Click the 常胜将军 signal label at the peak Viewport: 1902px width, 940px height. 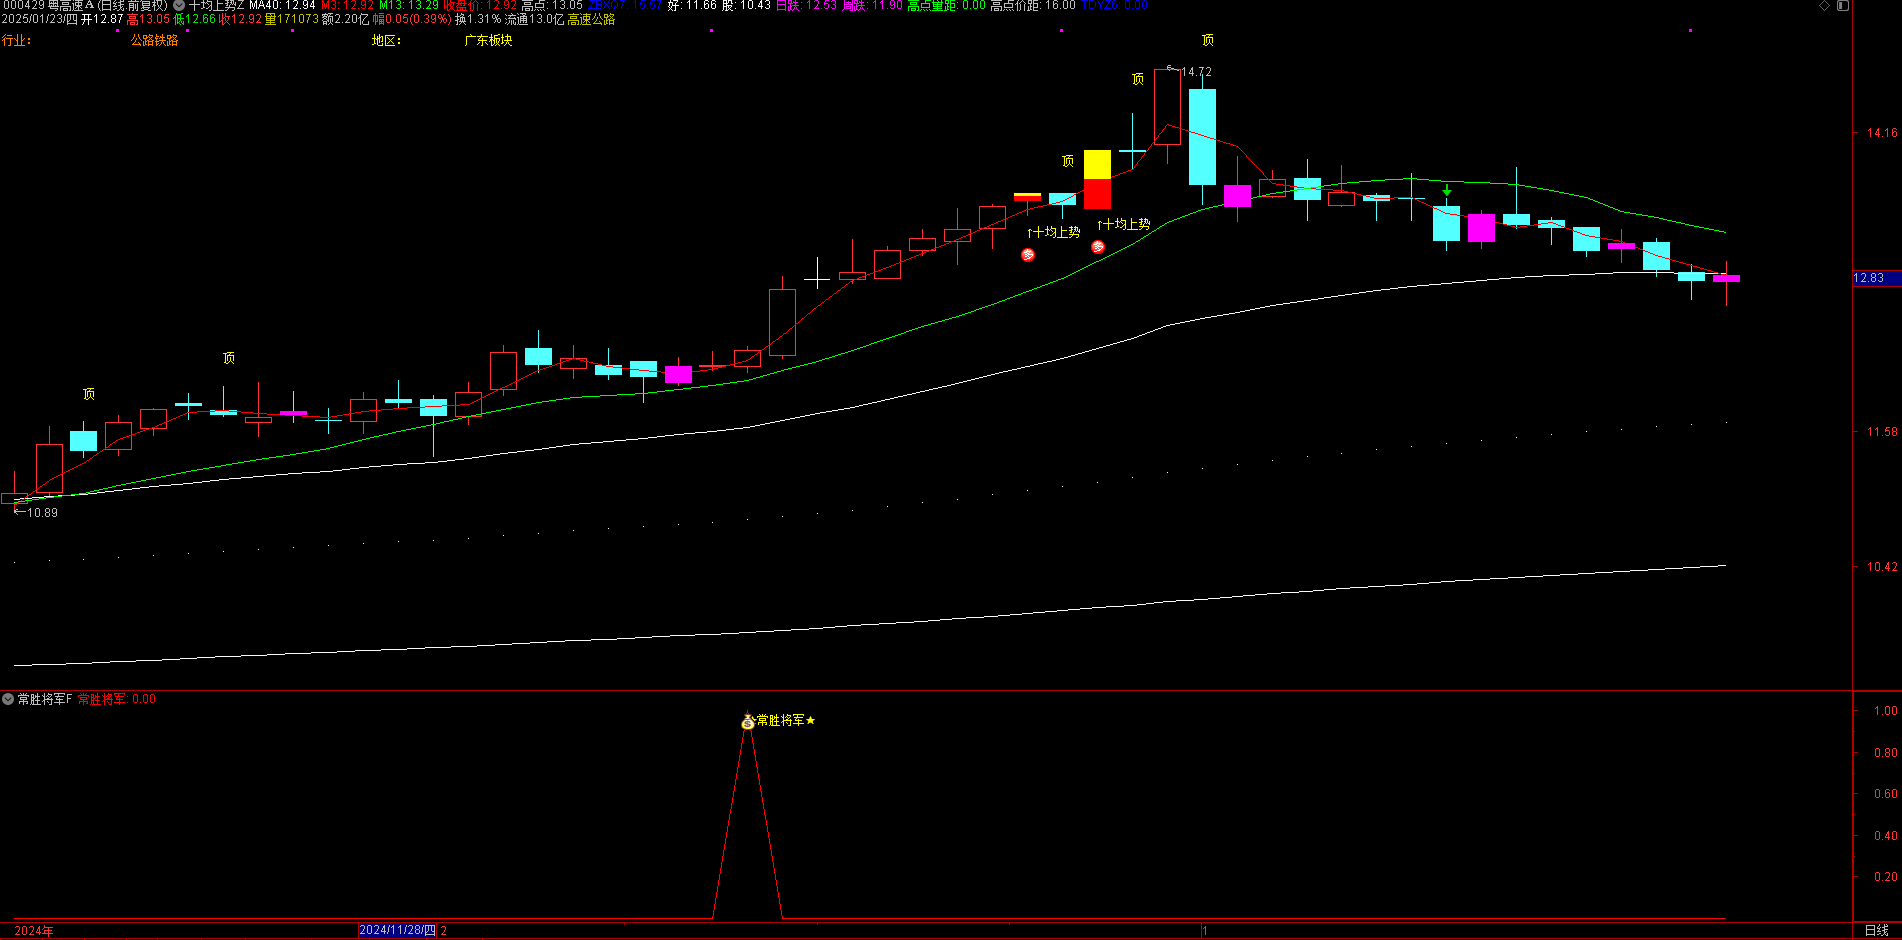coord(781,721)
